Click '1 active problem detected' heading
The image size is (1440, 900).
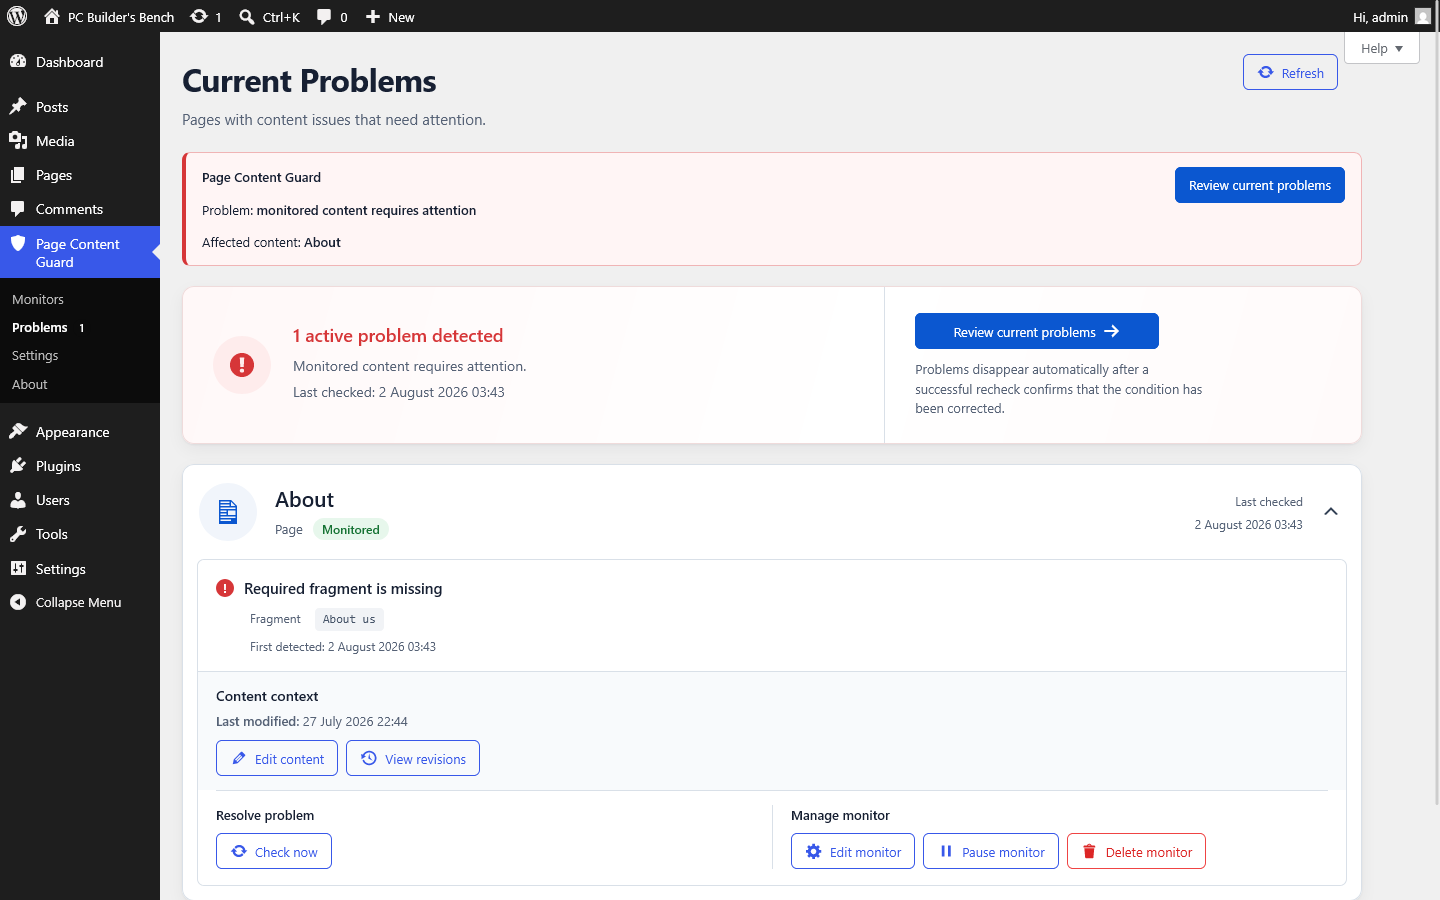click(x=398, y=336)
